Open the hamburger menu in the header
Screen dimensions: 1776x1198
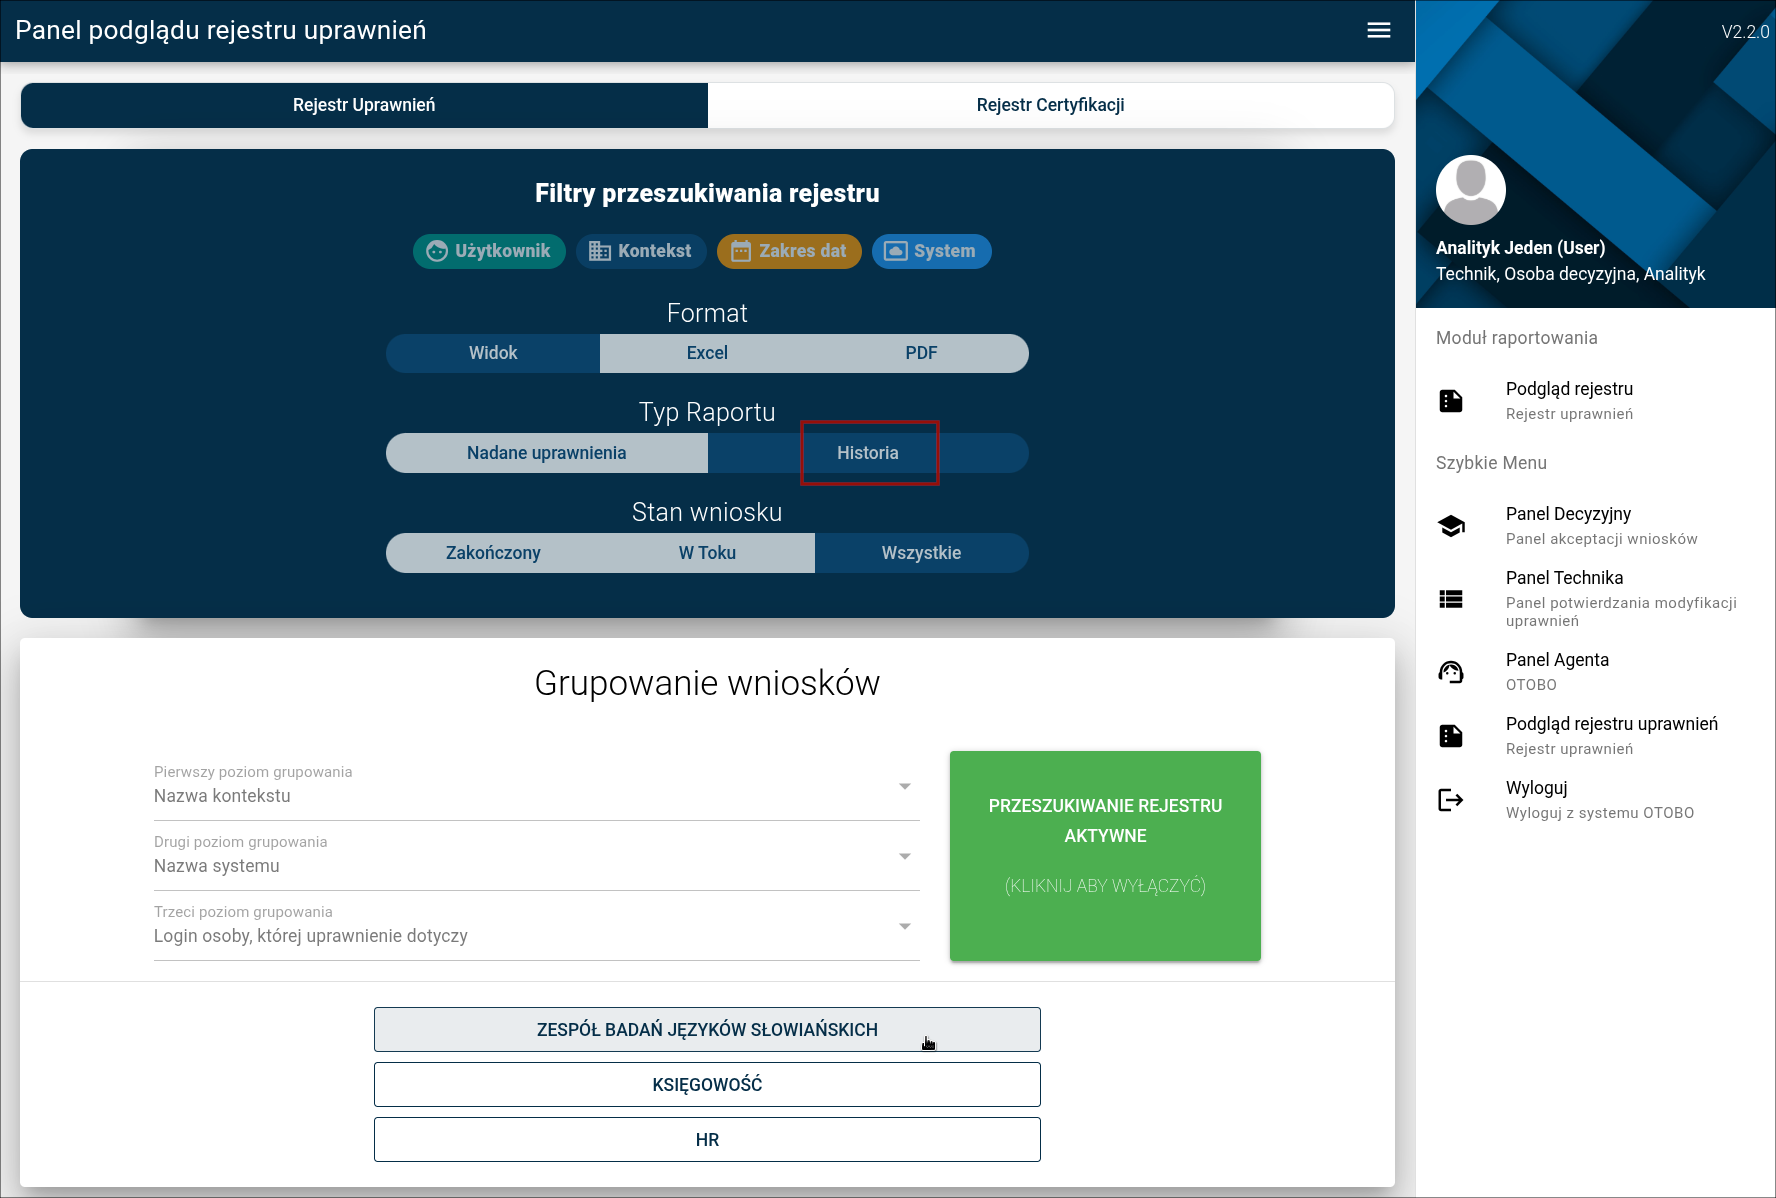coord(1378,30)
